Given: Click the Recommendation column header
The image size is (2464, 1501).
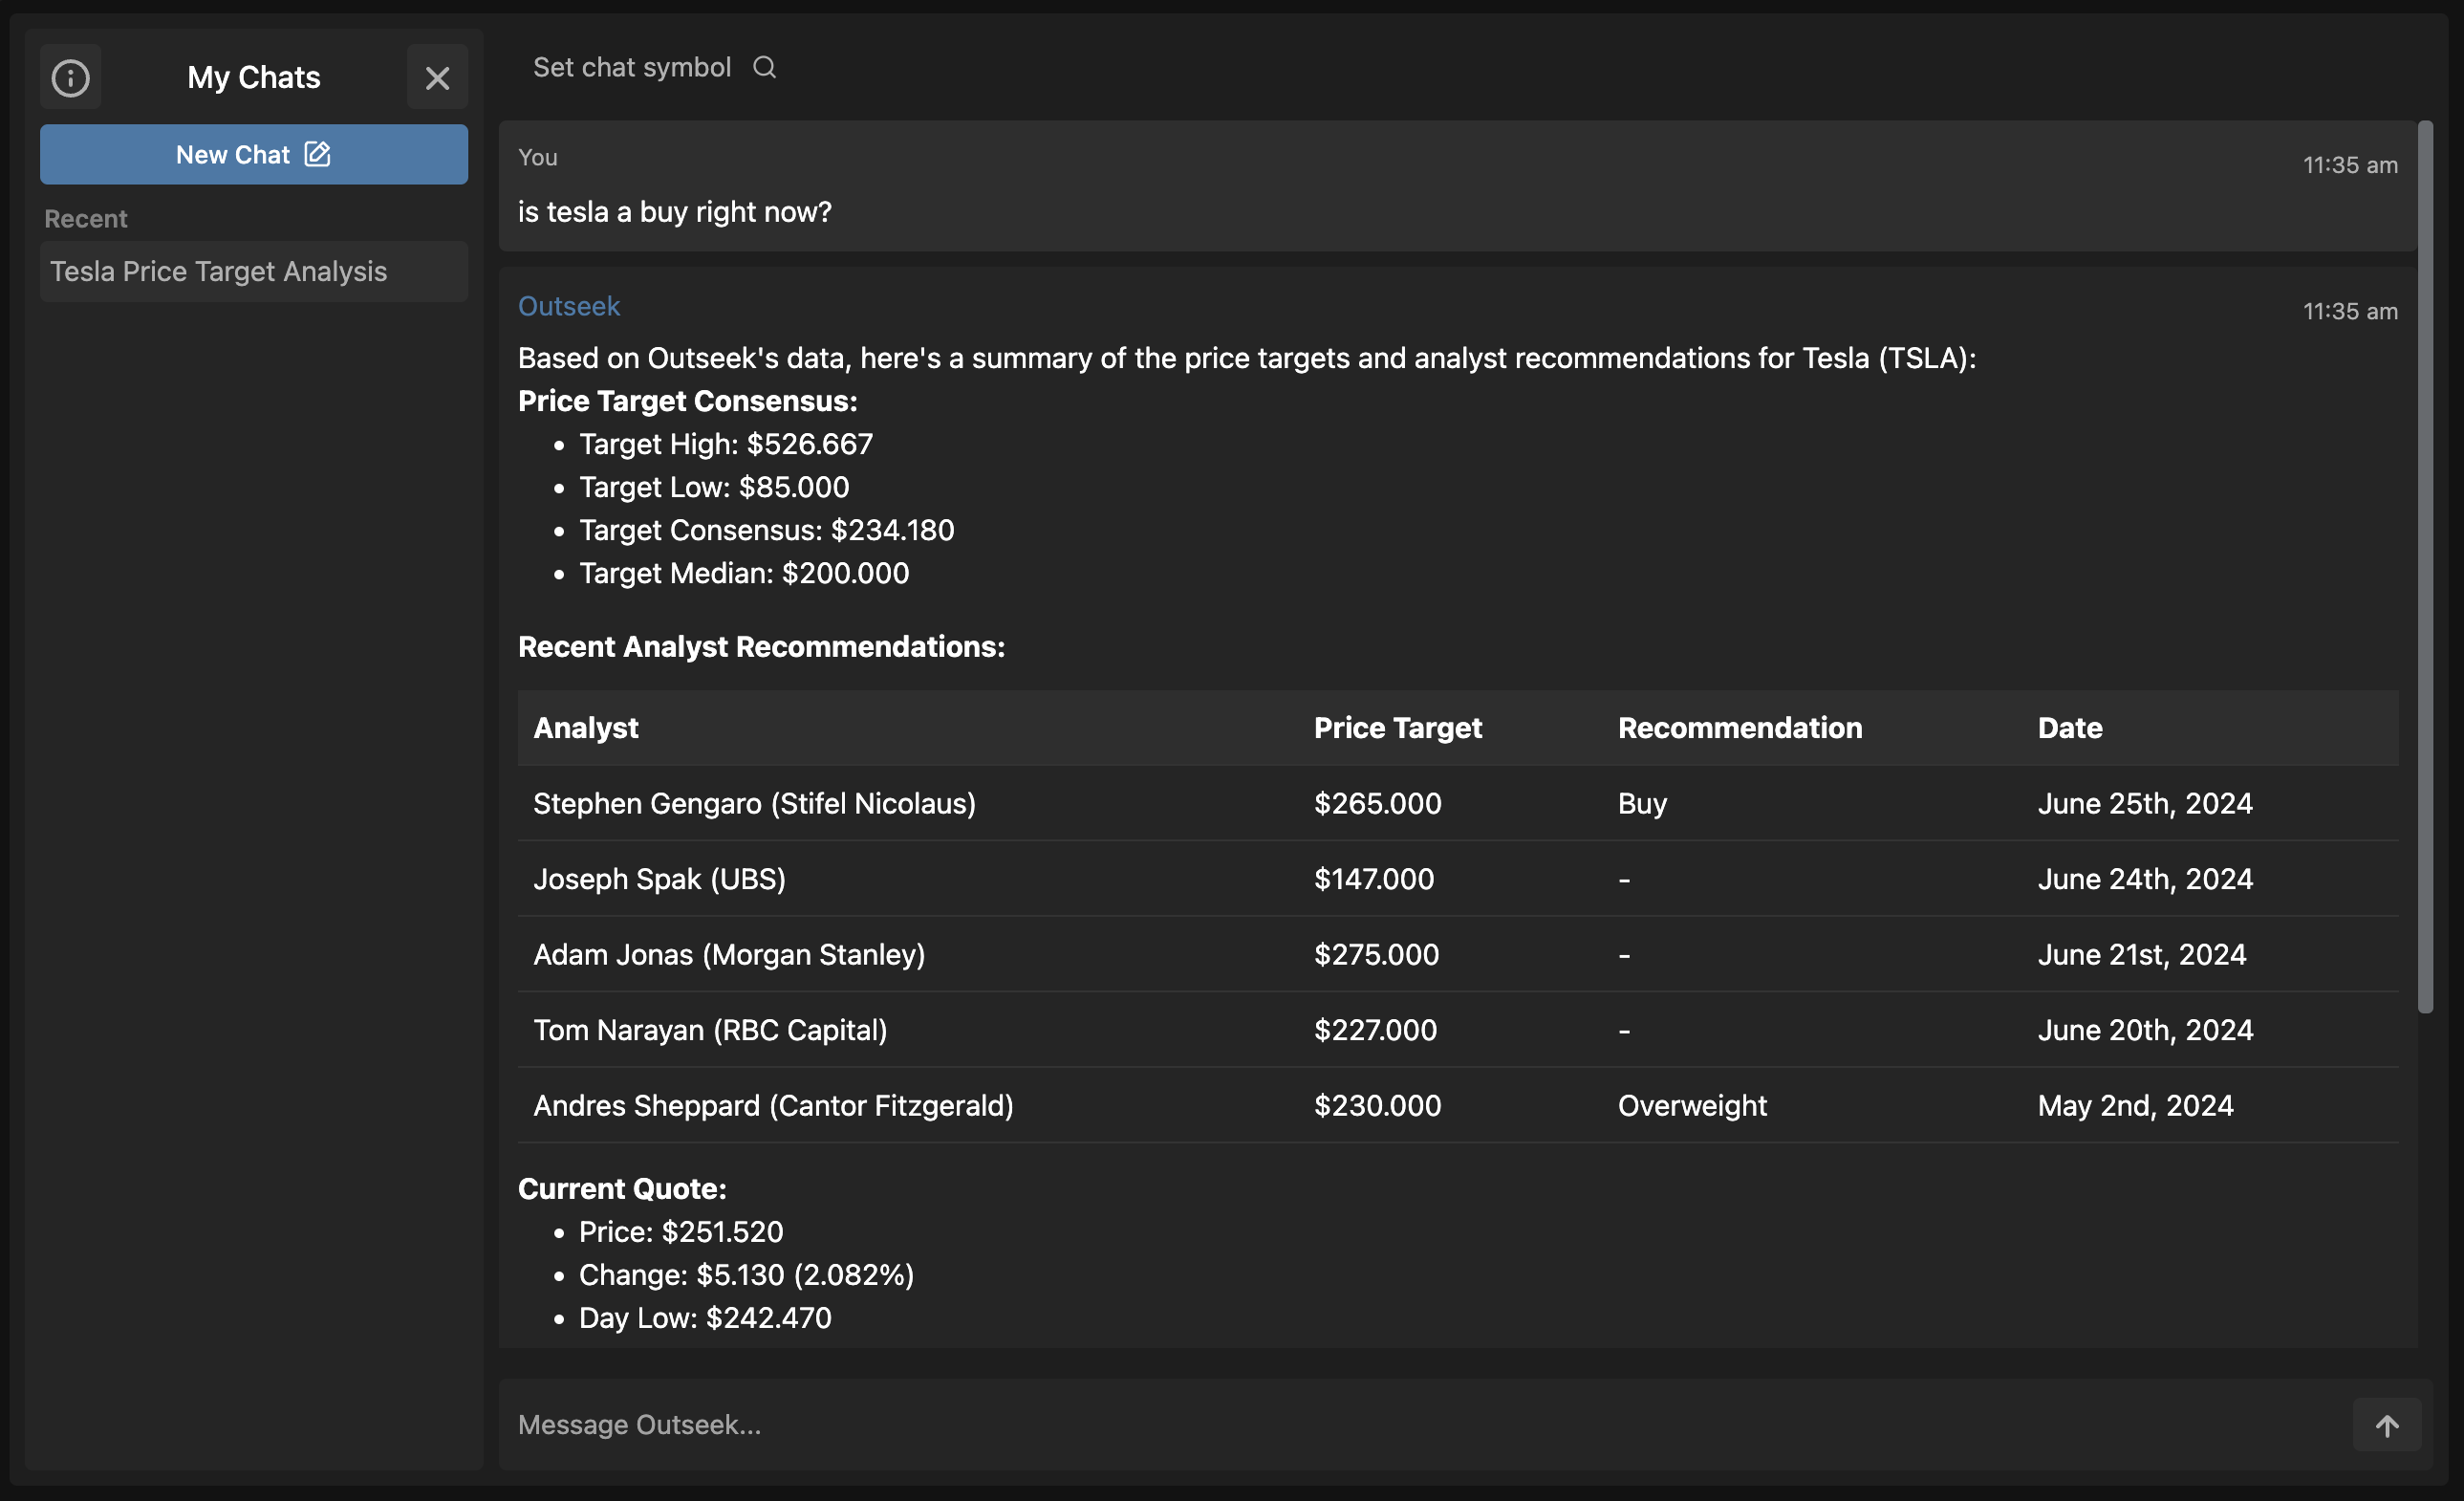Looking at the screenshot, I should pos(1739,727).
